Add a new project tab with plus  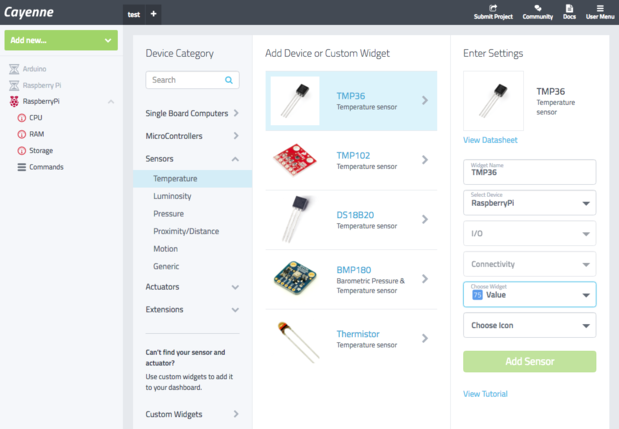point(154,14)
